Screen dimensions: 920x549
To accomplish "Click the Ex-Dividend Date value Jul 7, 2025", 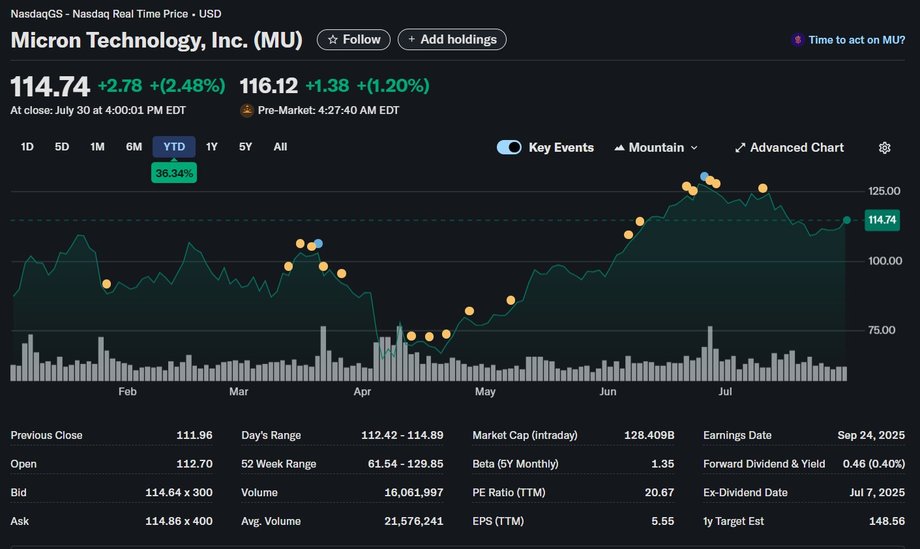I will pyautogui.click(x=877, y=493).
